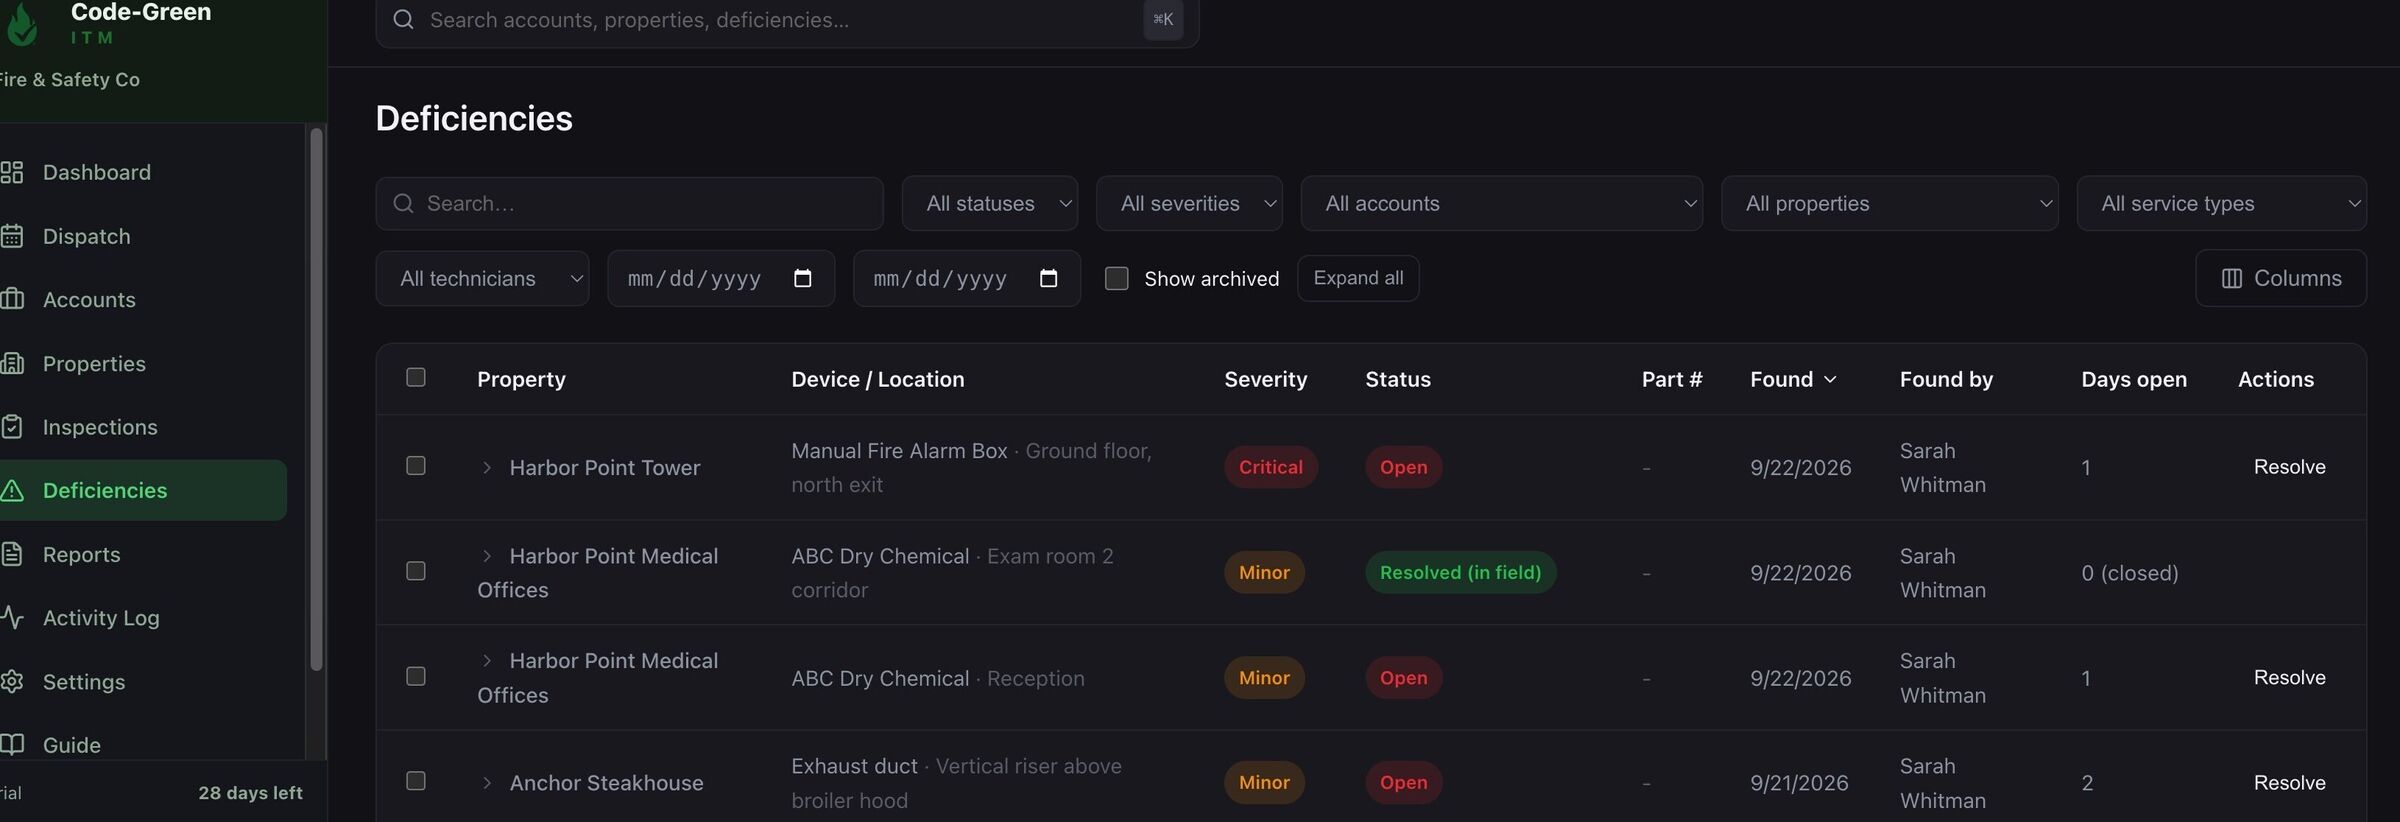Screen dimensions: 2400x822
Task: Click the Expand all button
Action: 1358,278
